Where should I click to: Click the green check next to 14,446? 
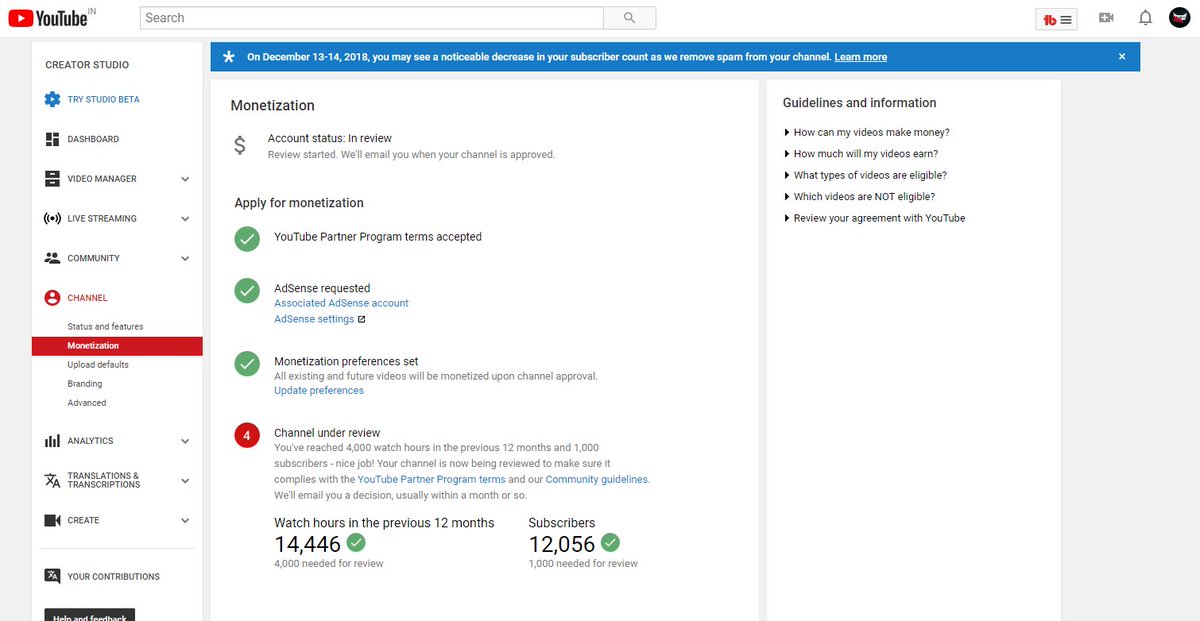coord(356,543)
